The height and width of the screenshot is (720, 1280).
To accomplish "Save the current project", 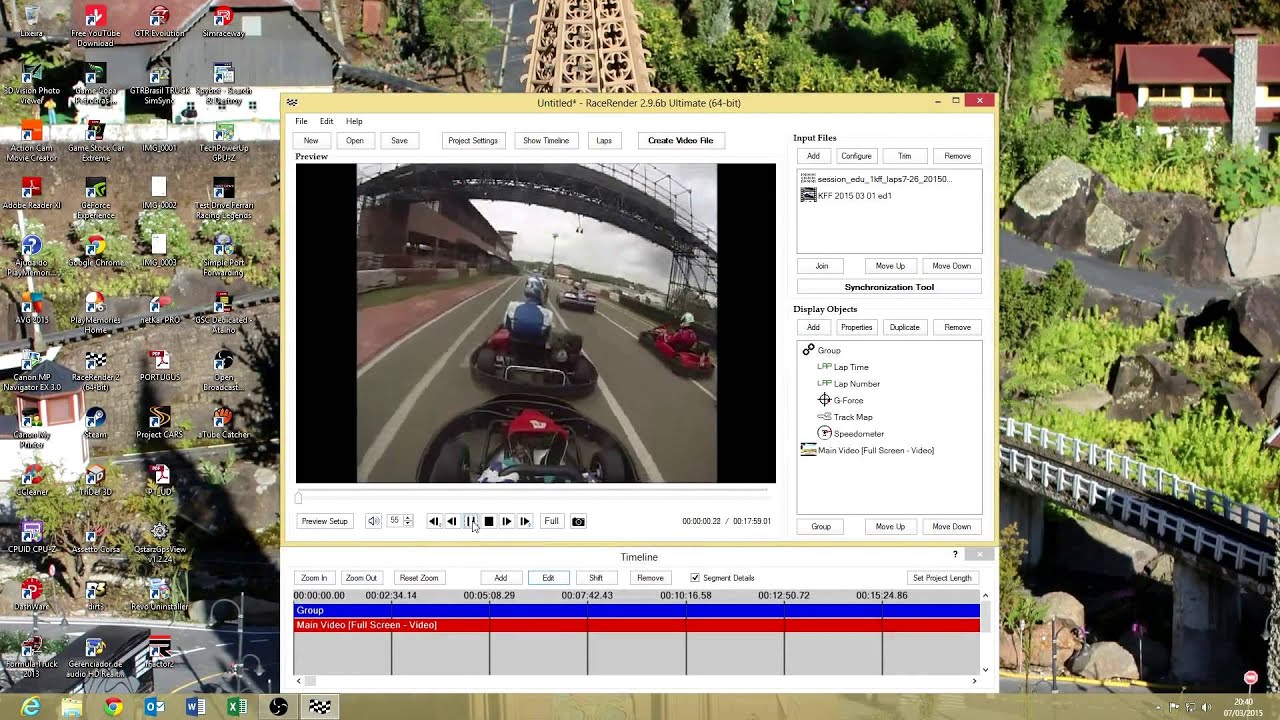I will (x=399, y=140).
